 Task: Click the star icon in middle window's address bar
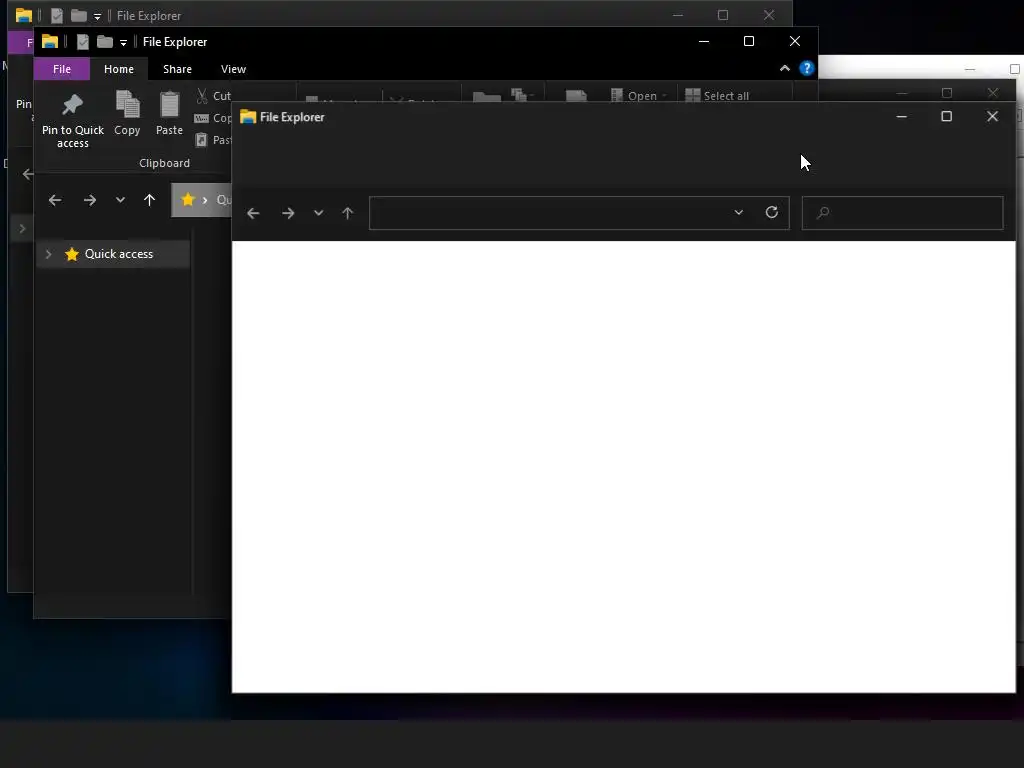coord(188,200)
